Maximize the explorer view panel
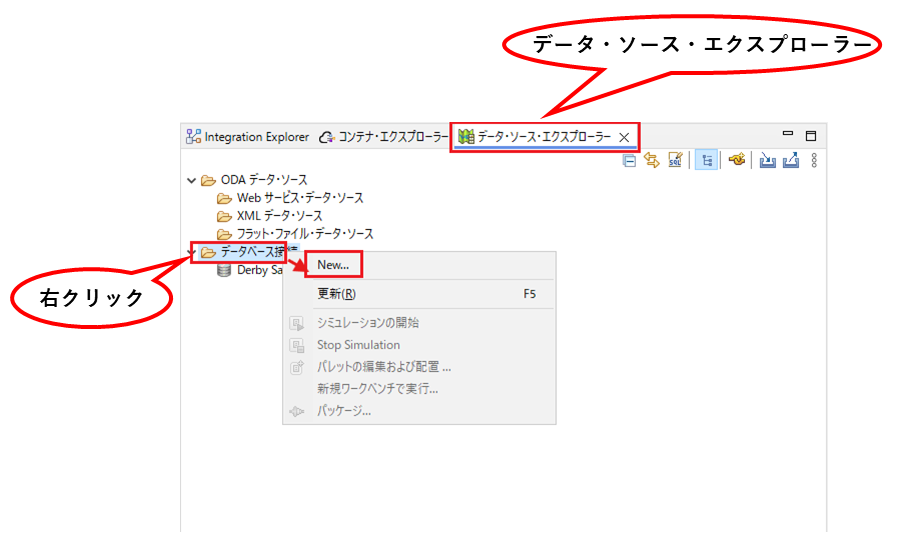This screenshot has width=905, height=556. pyautogui.click(x=811, y=136)
